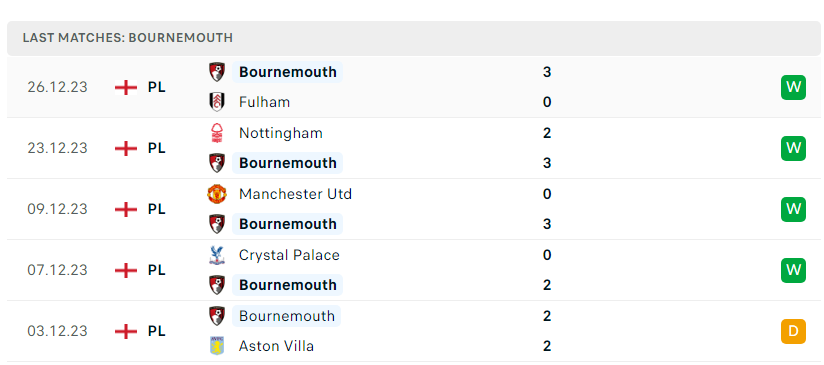
Task: Click the Crystal Palace crest icon
Action: [217, 255]
